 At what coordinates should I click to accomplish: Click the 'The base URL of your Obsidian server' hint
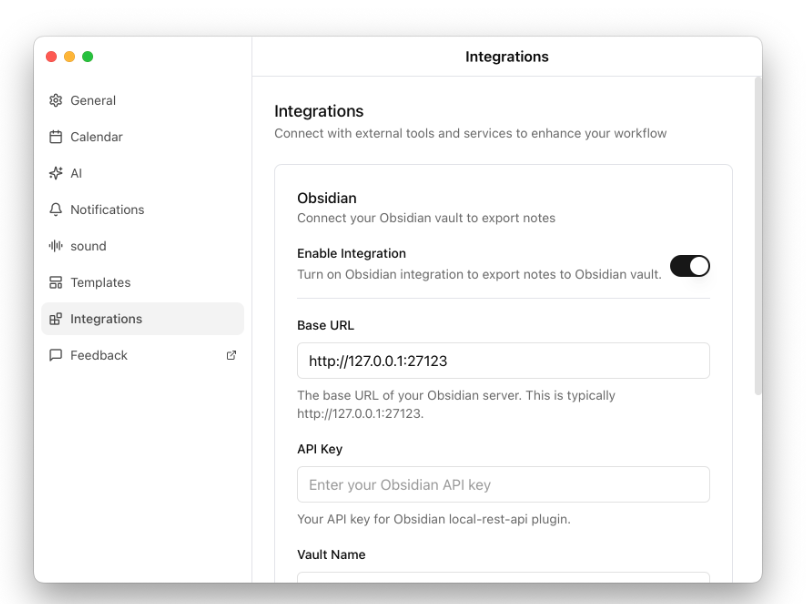(456, 404)
